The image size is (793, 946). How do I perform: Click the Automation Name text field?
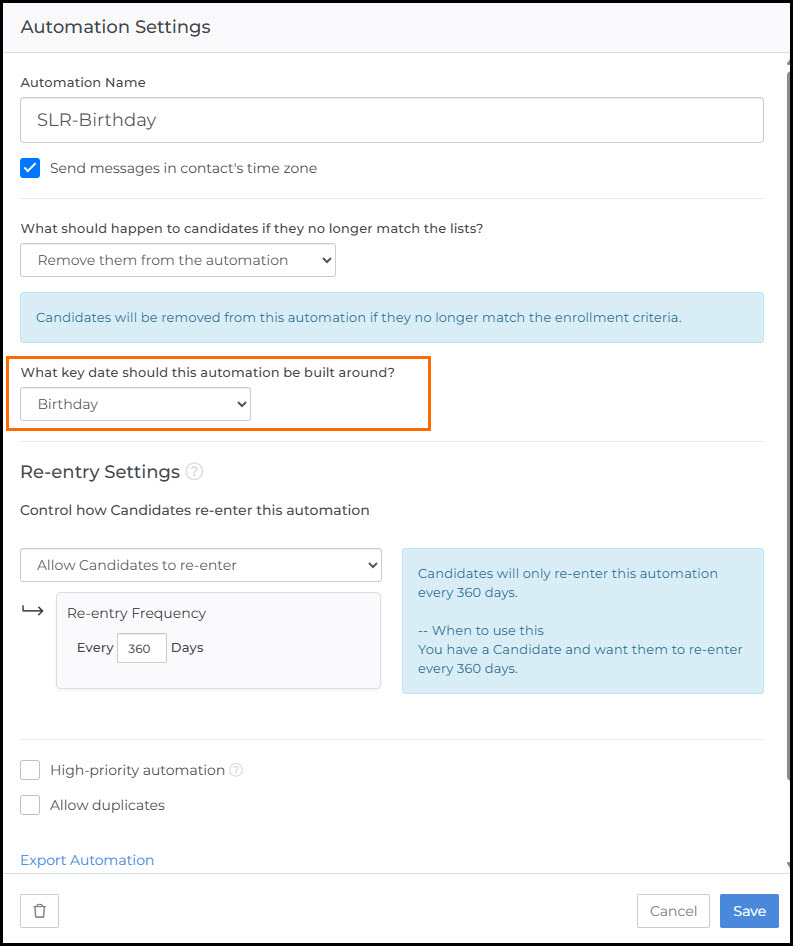pyautogui.click(x=391, y=120)
